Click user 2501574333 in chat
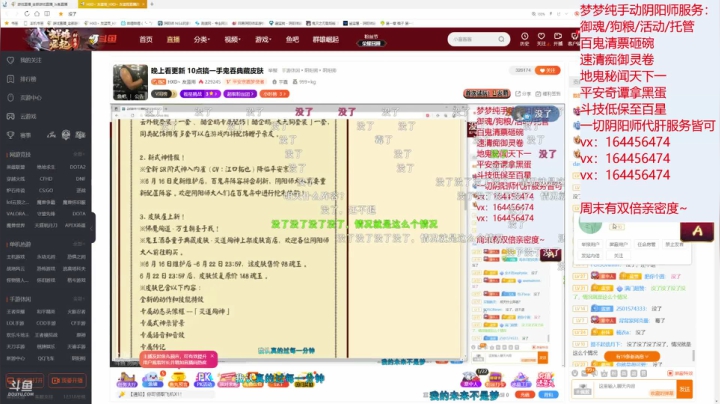 (x=631, y=309)
